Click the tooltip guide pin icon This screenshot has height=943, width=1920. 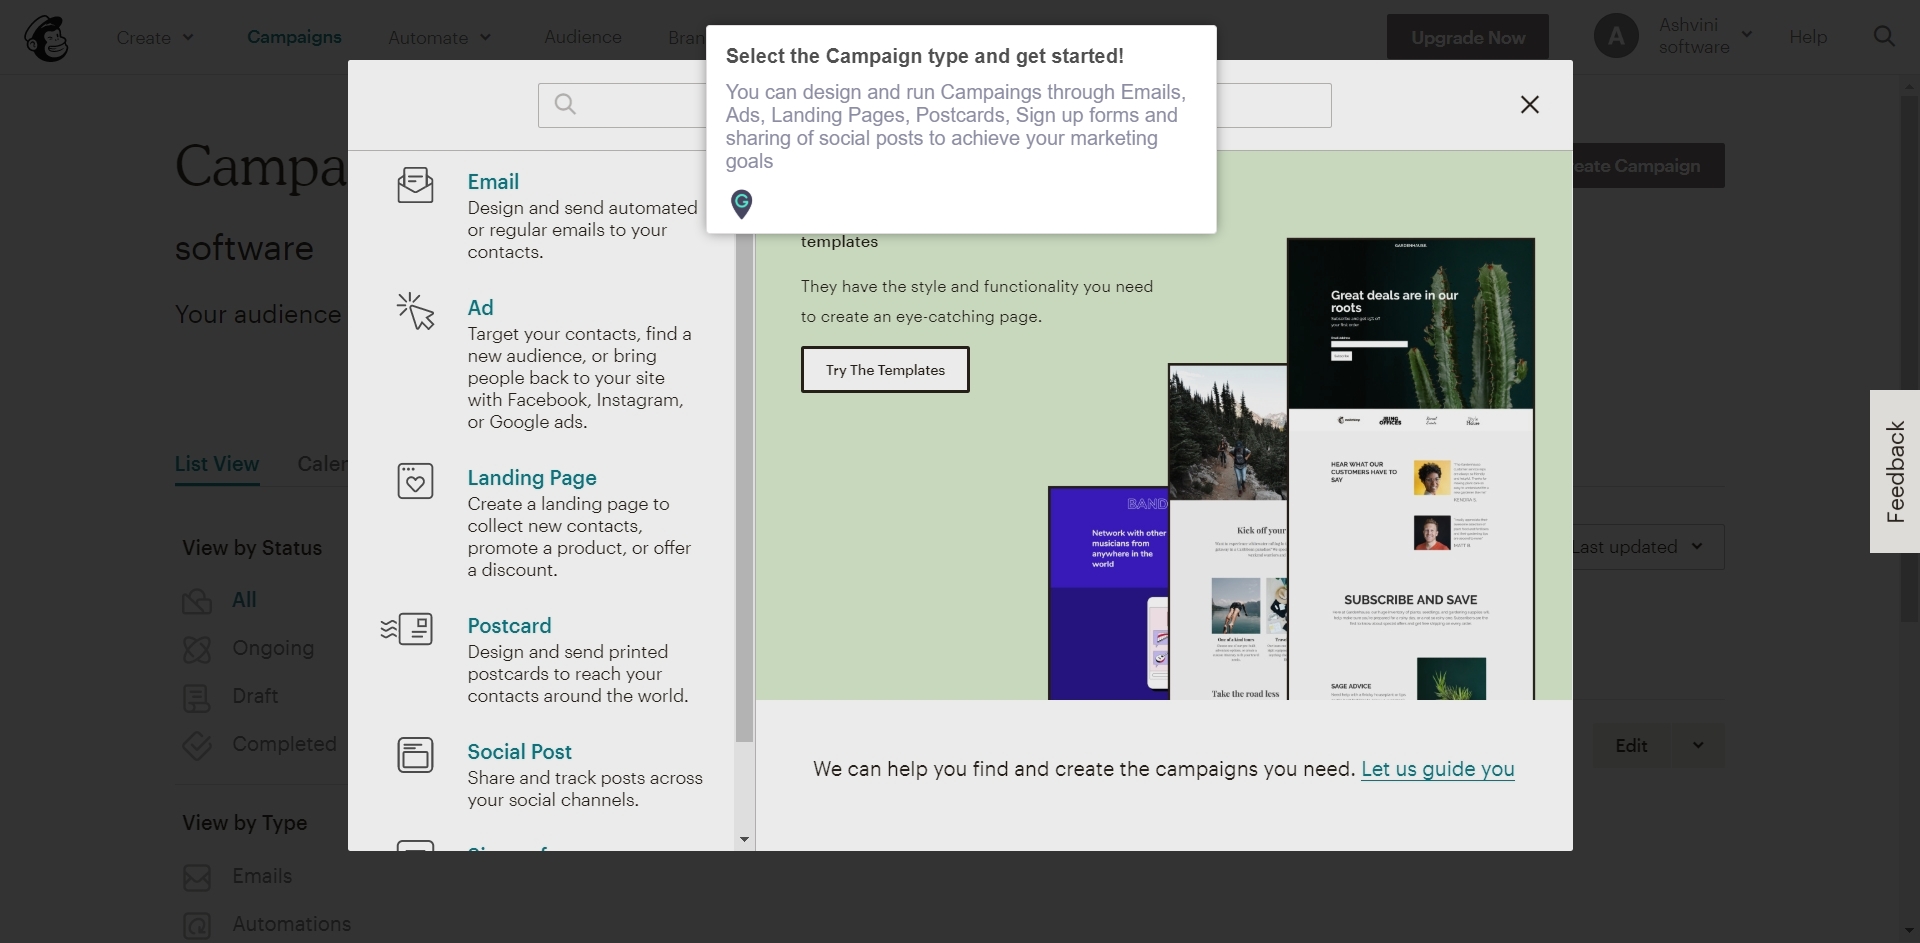point(741,204)
